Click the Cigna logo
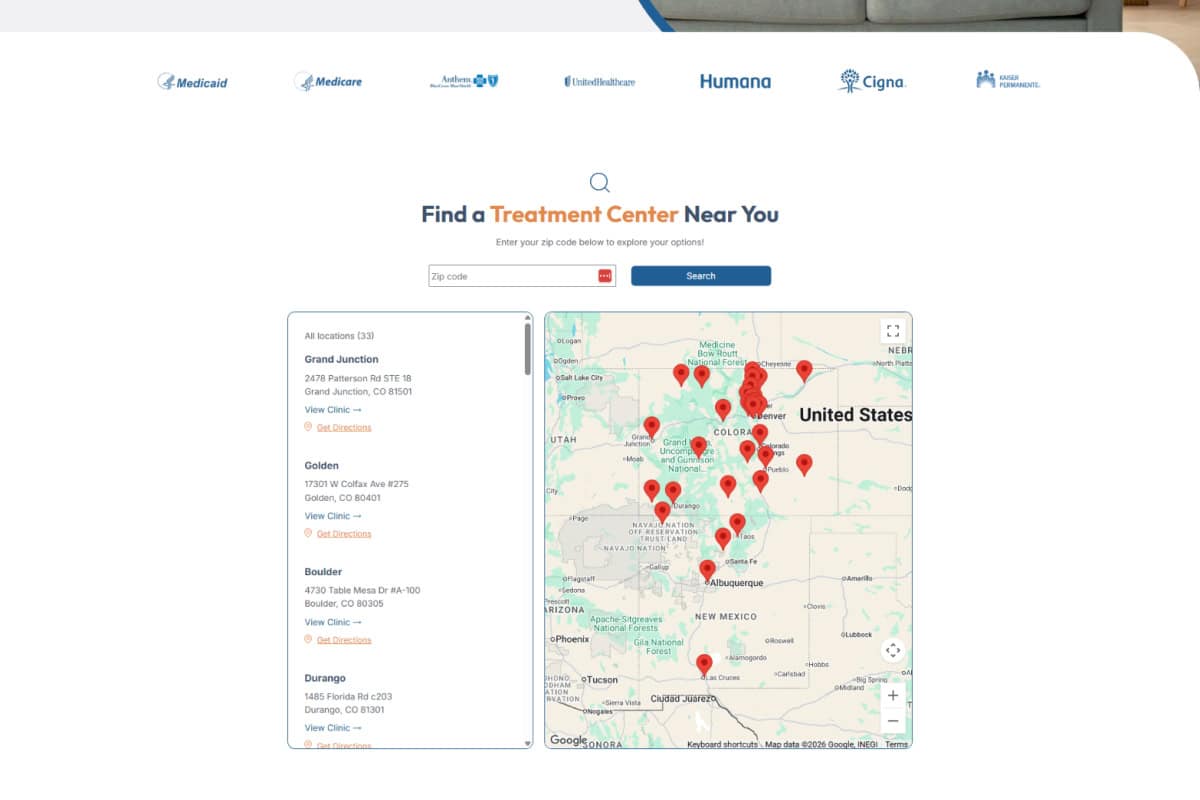The height and width of the screenshot is (800, 1200). tap(872, 81)
